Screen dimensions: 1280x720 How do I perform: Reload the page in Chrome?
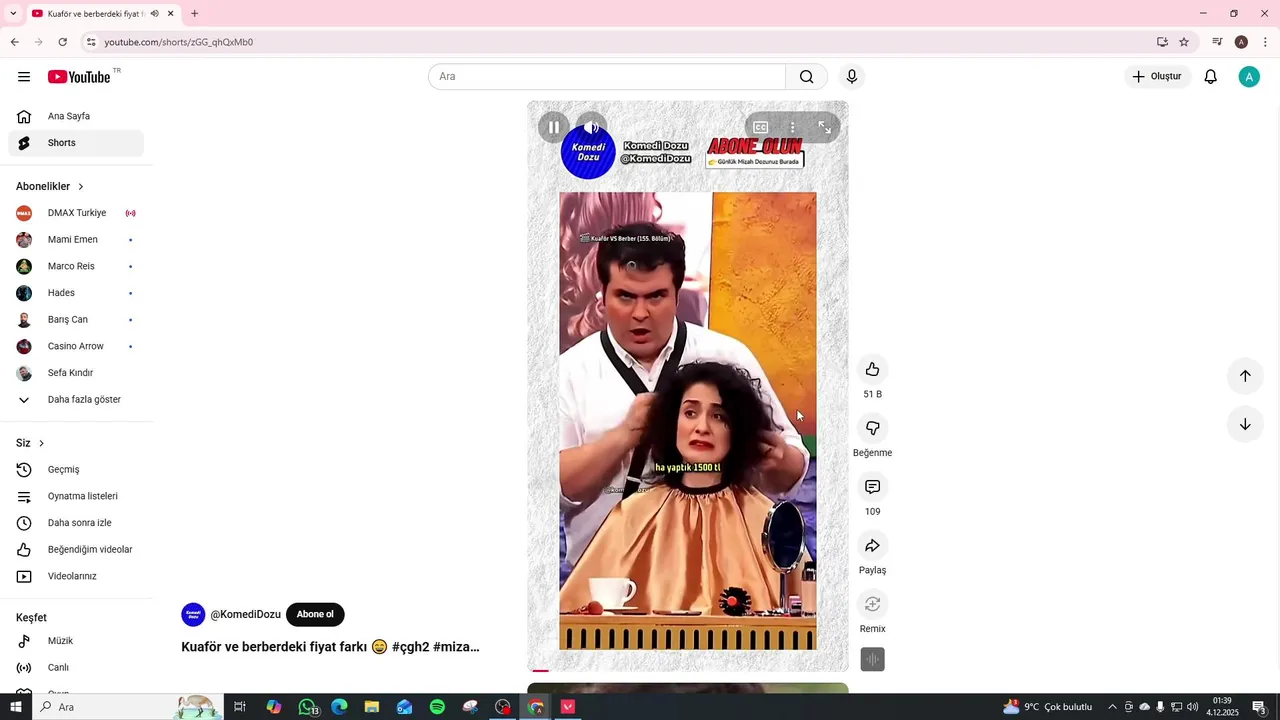(x=62, y=42)
